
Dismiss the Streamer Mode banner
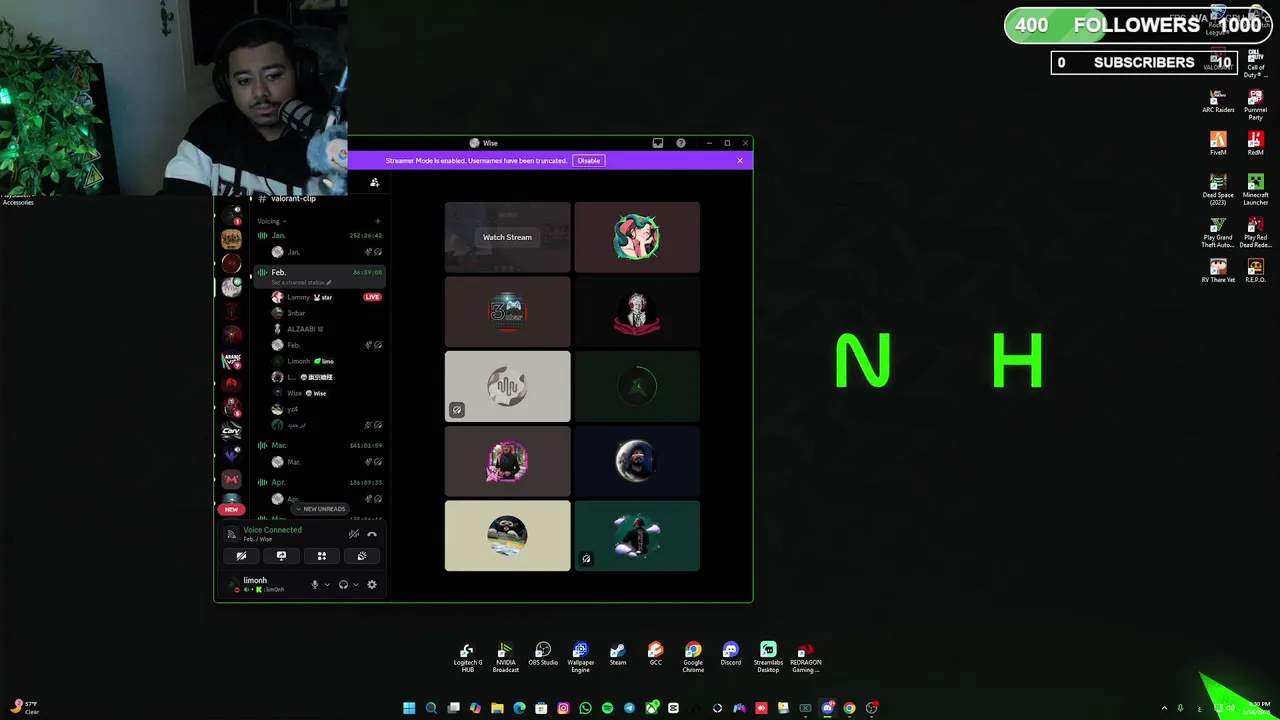point(740,161)
